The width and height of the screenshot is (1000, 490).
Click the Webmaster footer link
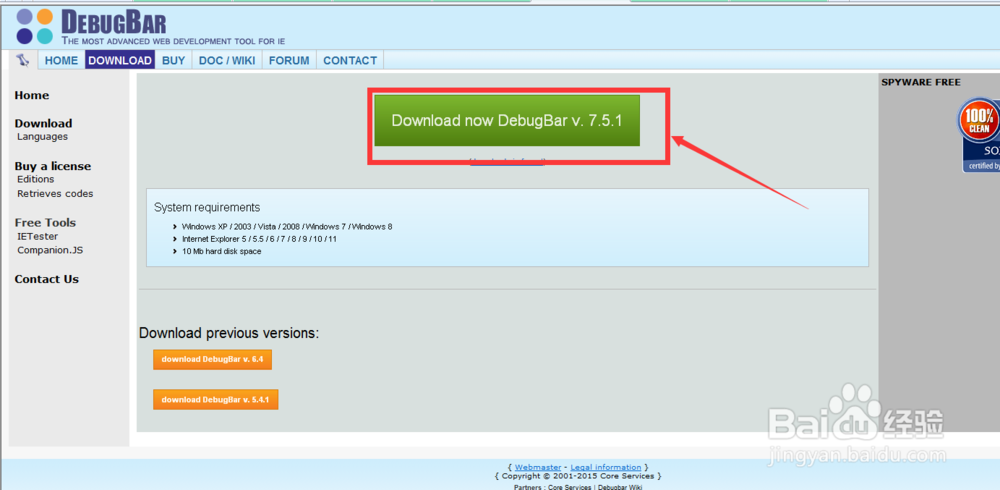538,468
